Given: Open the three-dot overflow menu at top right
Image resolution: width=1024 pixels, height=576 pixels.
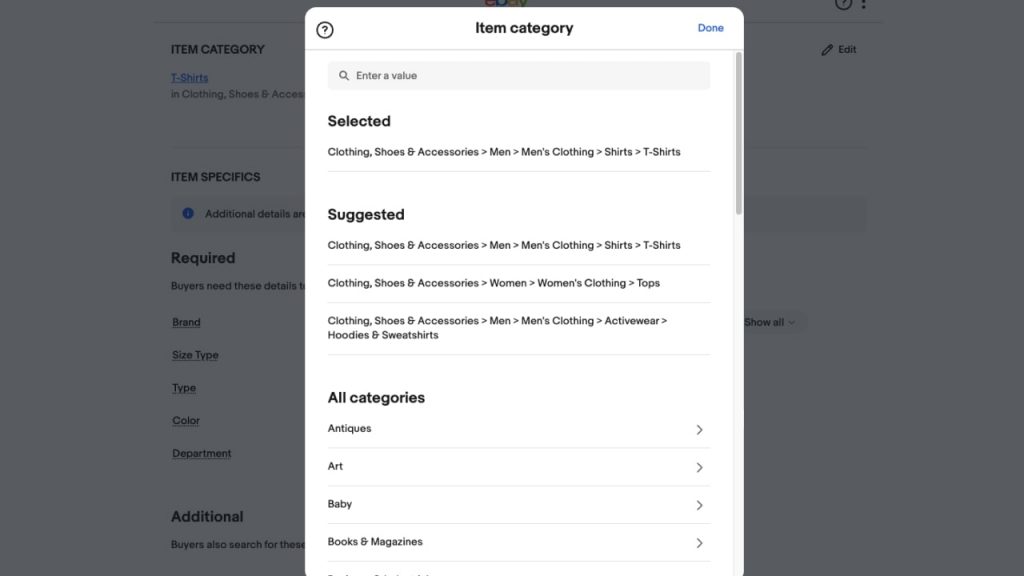Looking at the screenshot, I should (x=862, y=5).
